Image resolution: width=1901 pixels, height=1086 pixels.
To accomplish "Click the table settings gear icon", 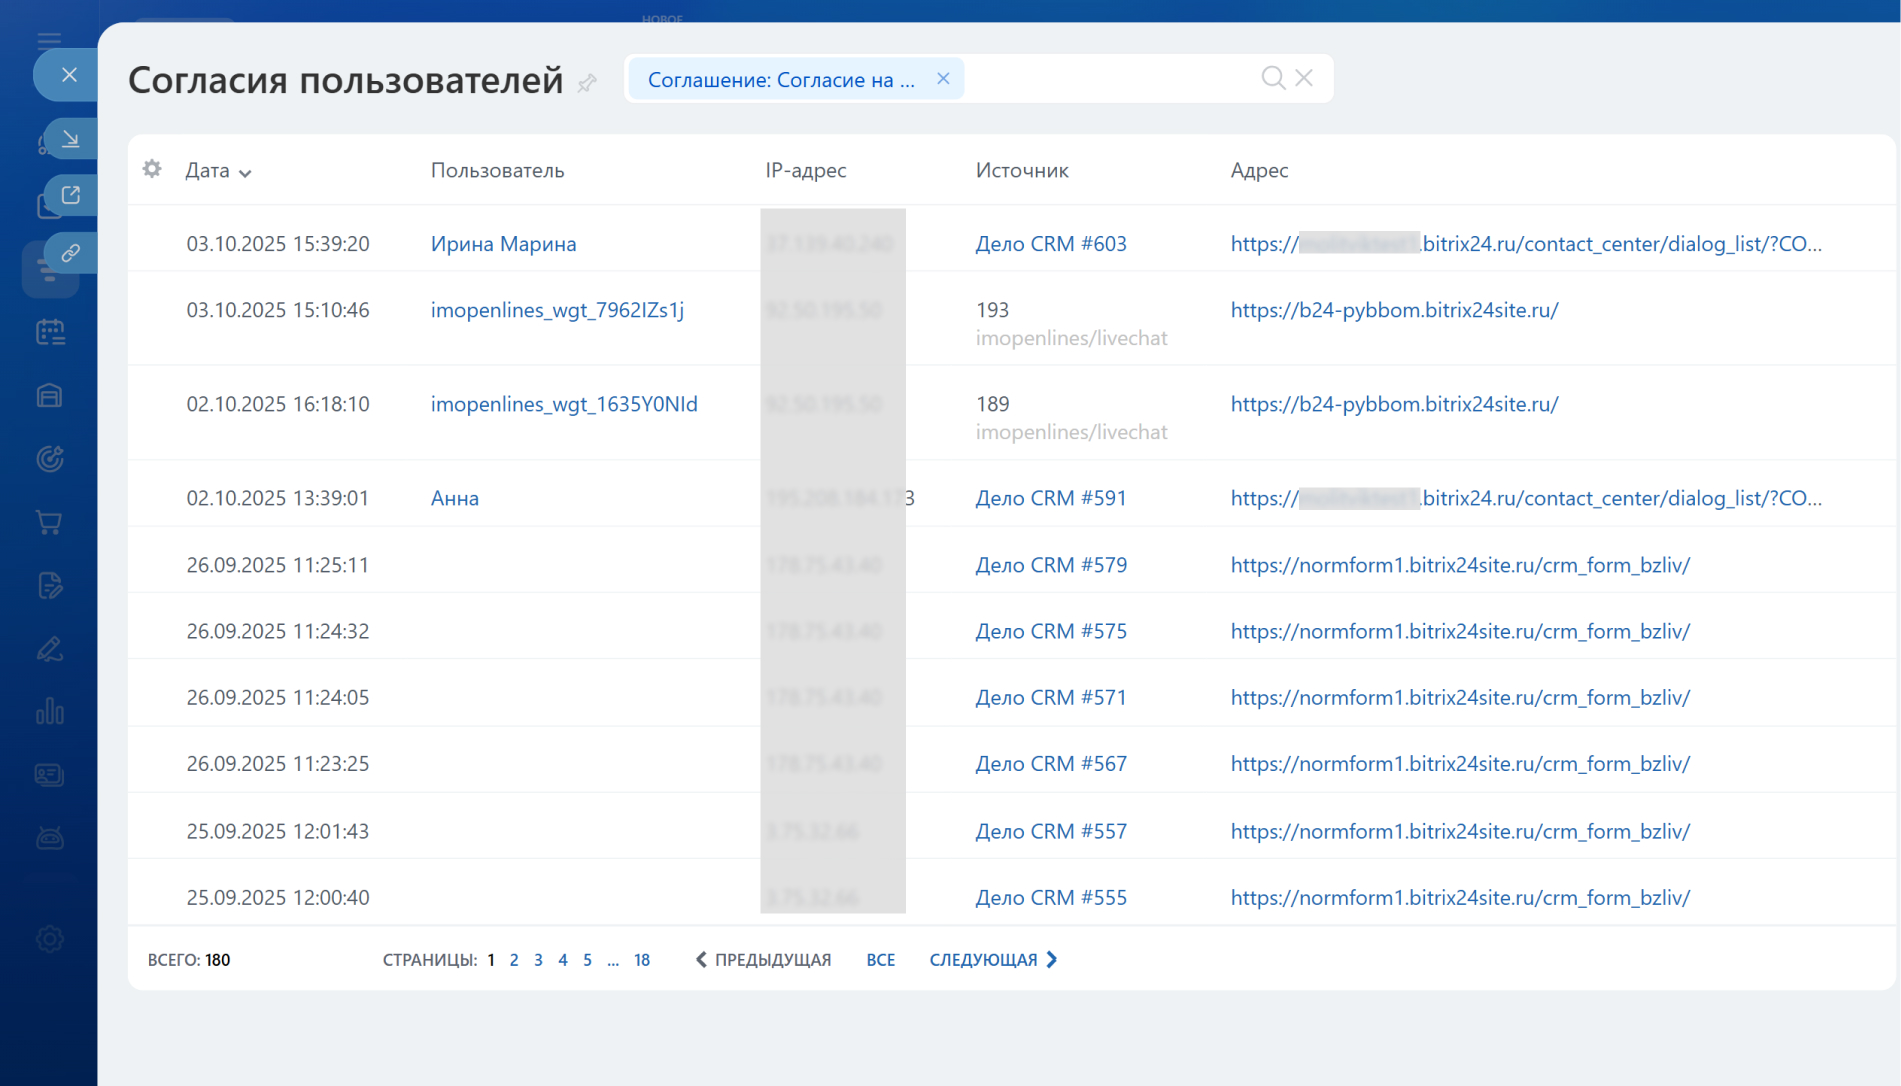I will click(152, 169).
